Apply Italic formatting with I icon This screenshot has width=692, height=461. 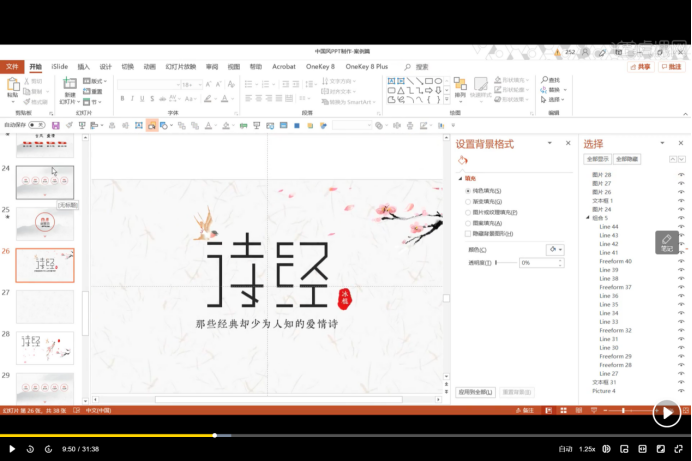(132, 98)
